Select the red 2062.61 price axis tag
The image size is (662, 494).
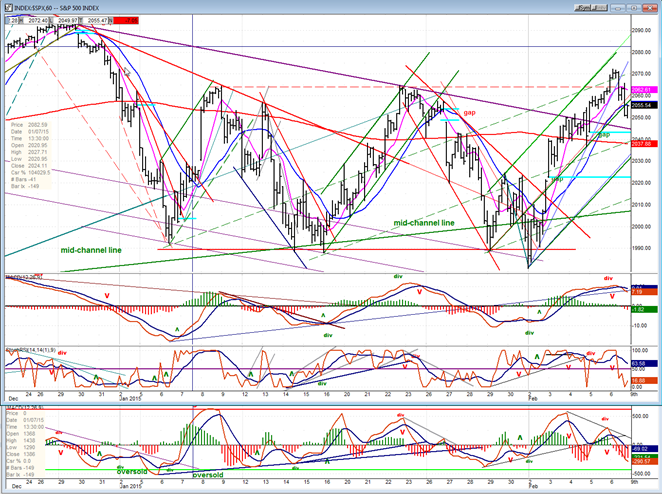coord(640,88)
